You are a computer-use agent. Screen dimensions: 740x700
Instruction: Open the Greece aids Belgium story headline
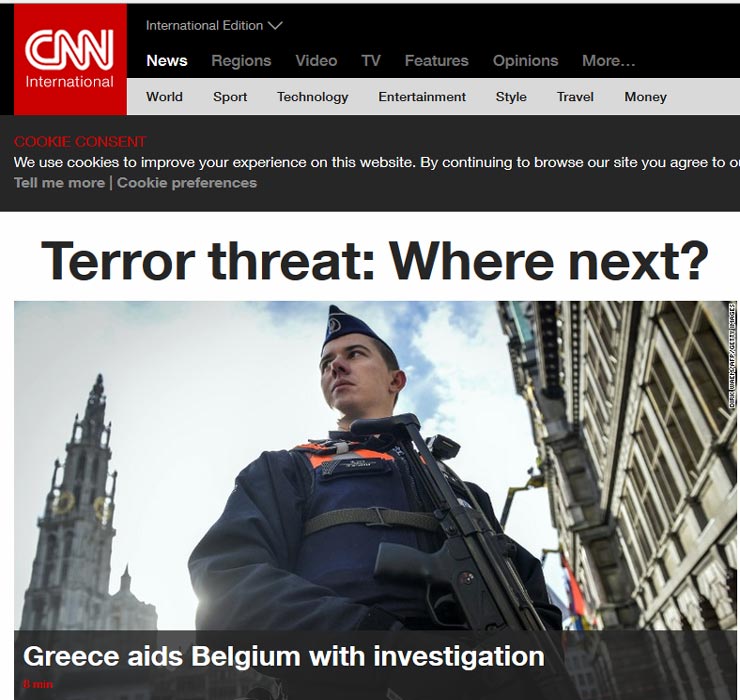coord(284,656)
